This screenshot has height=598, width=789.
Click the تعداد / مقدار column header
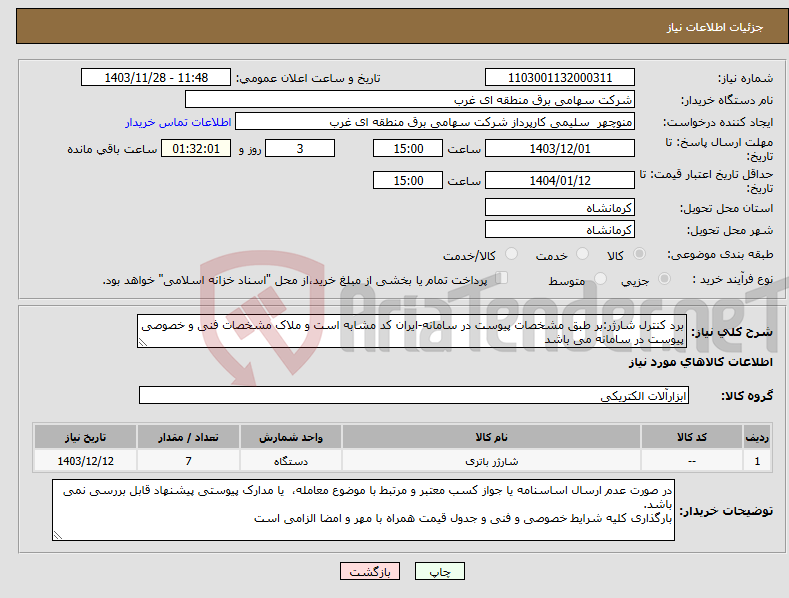point(188,437)
